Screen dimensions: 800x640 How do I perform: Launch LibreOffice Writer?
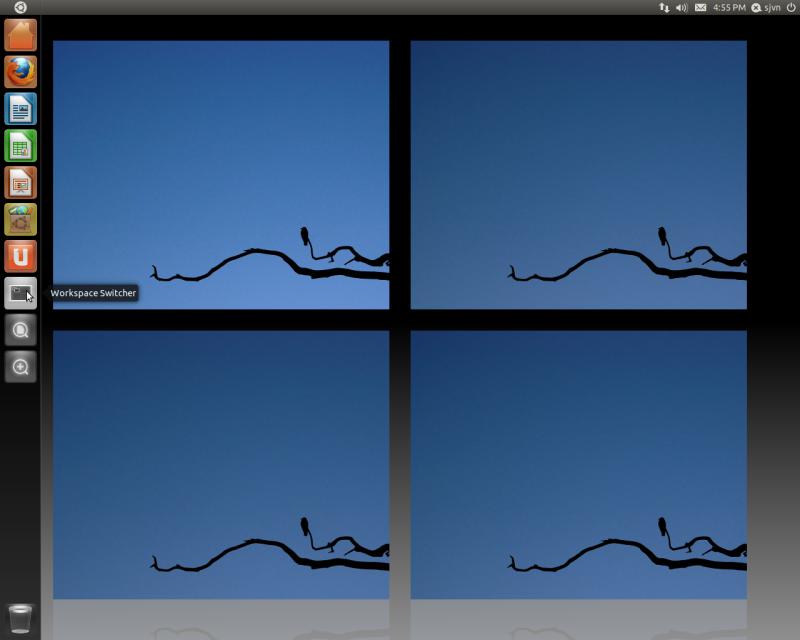[x=18, y=107]
